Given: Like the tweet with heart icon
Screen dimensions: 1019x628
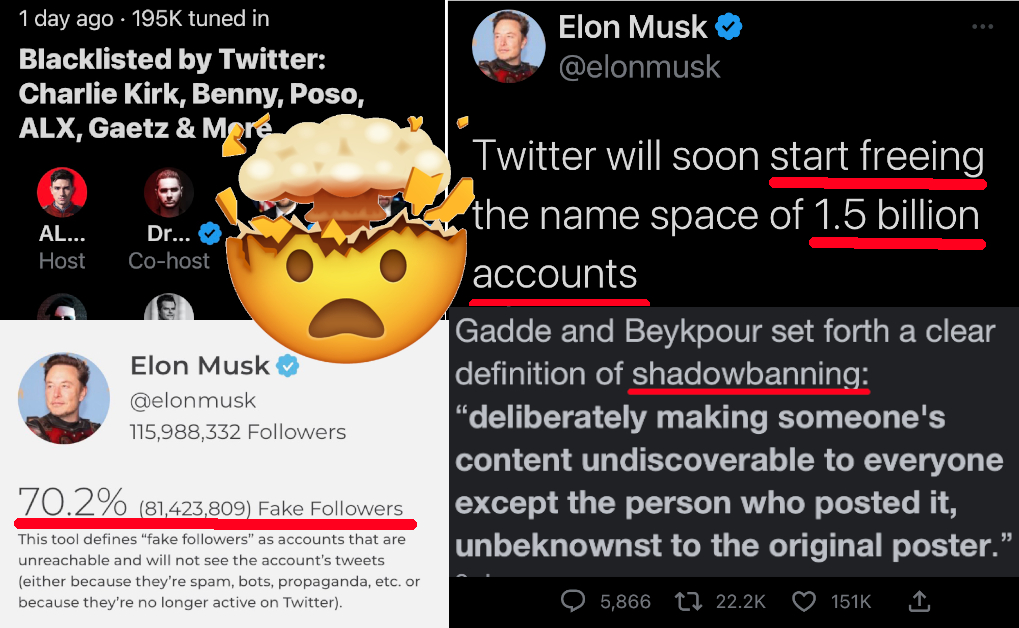Looking at the screenshot, I should (x=804, y=602).
